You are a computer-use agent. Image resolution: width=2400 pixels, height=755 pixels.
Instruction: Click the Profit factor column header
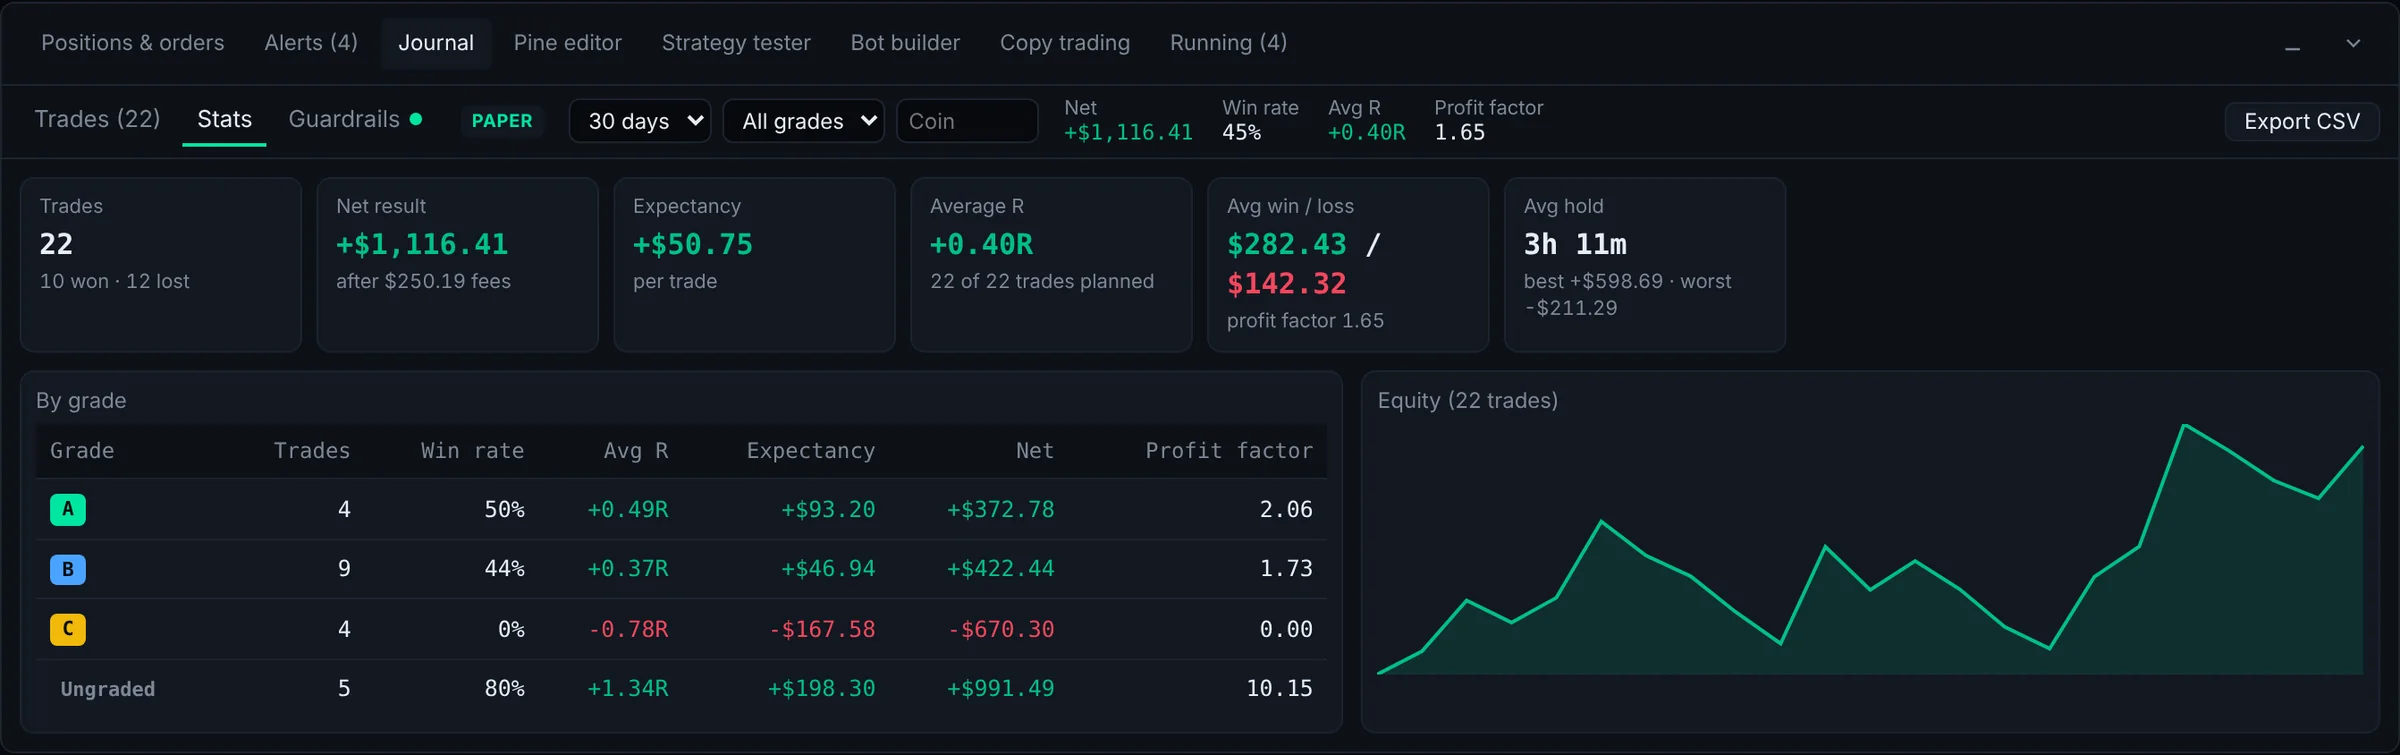click(1229, 451)
